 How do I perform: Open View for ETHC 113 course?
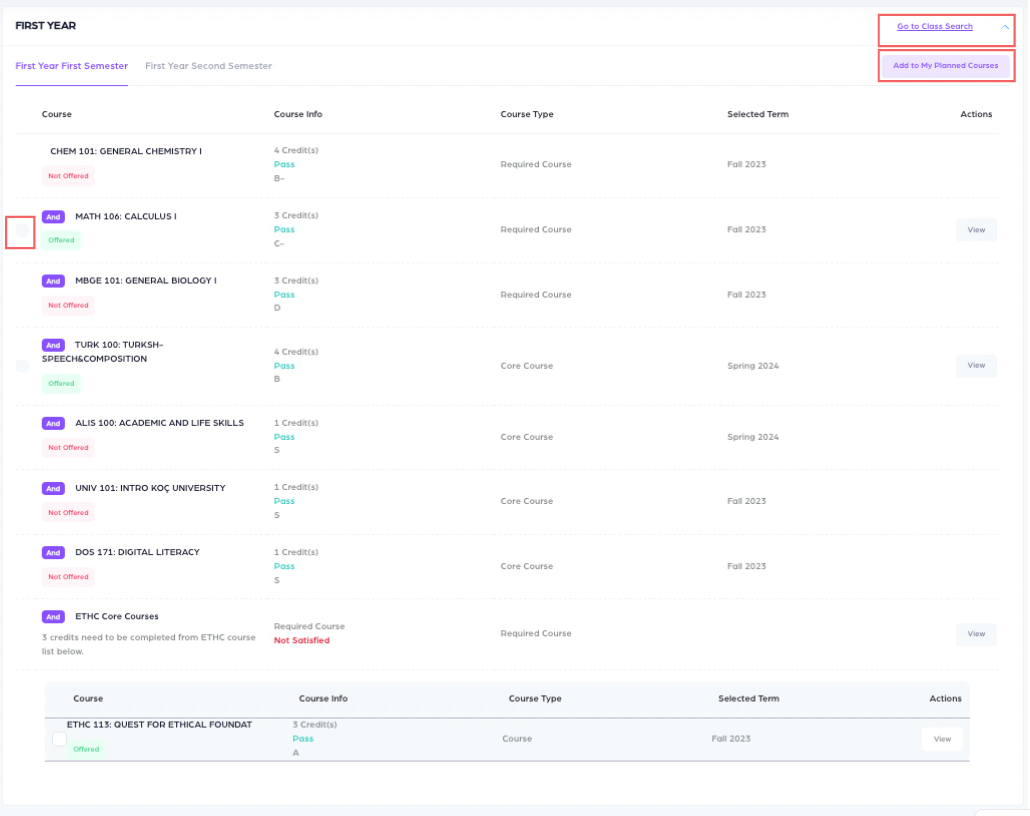point(941,739)
